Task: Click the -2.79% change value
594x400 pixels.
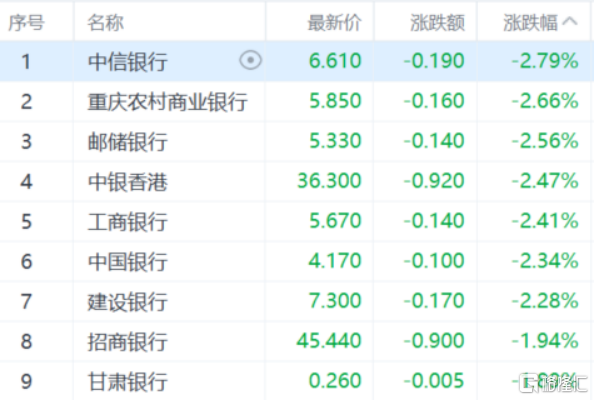Action: (x=545, y=61)
